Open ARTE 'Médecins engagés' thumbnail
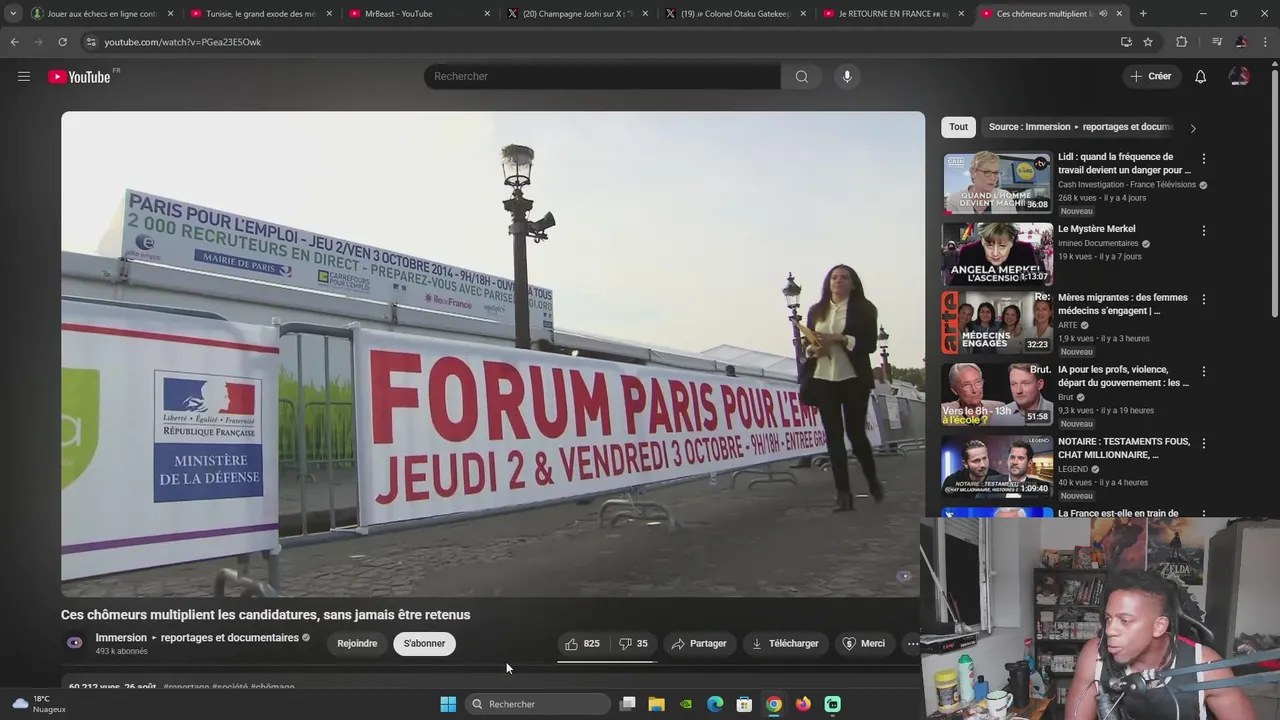The width and height of the screenshot is (1280, 720). tap(997, 323)
